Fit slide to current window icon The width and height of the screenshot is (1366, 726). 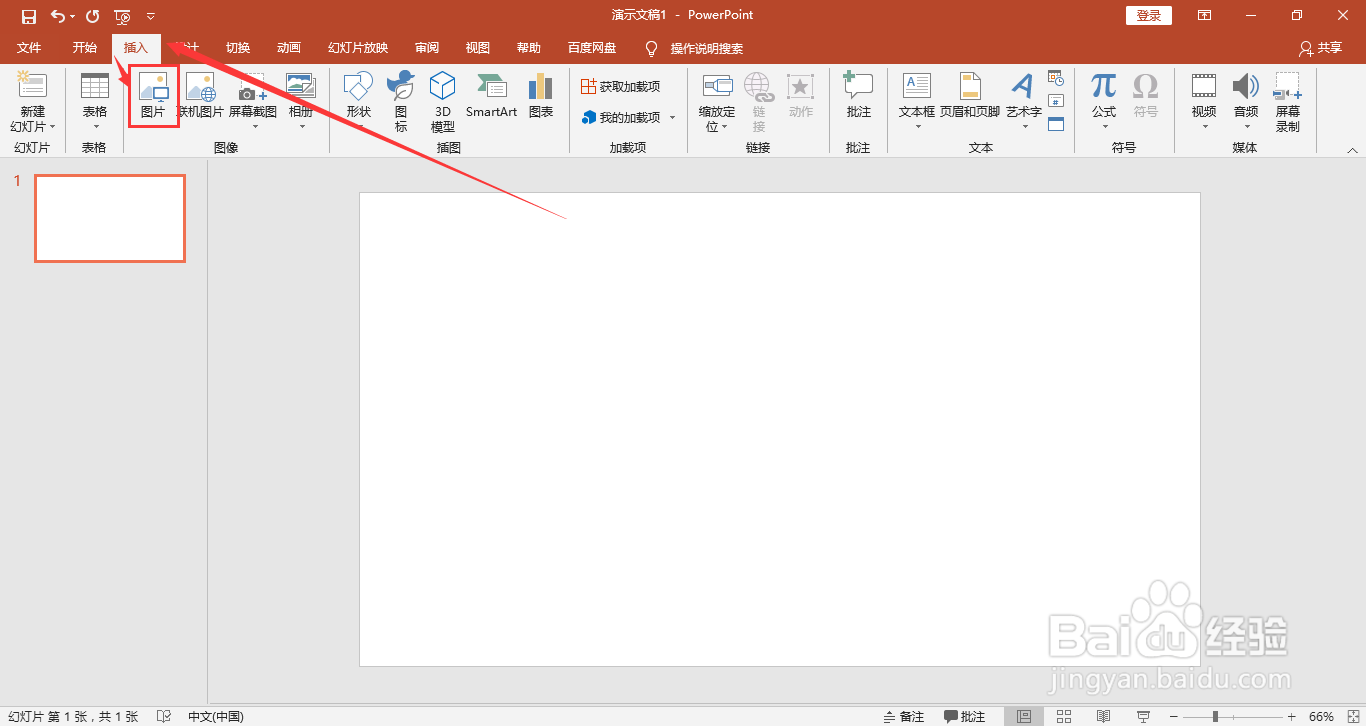pos(1351,716)
